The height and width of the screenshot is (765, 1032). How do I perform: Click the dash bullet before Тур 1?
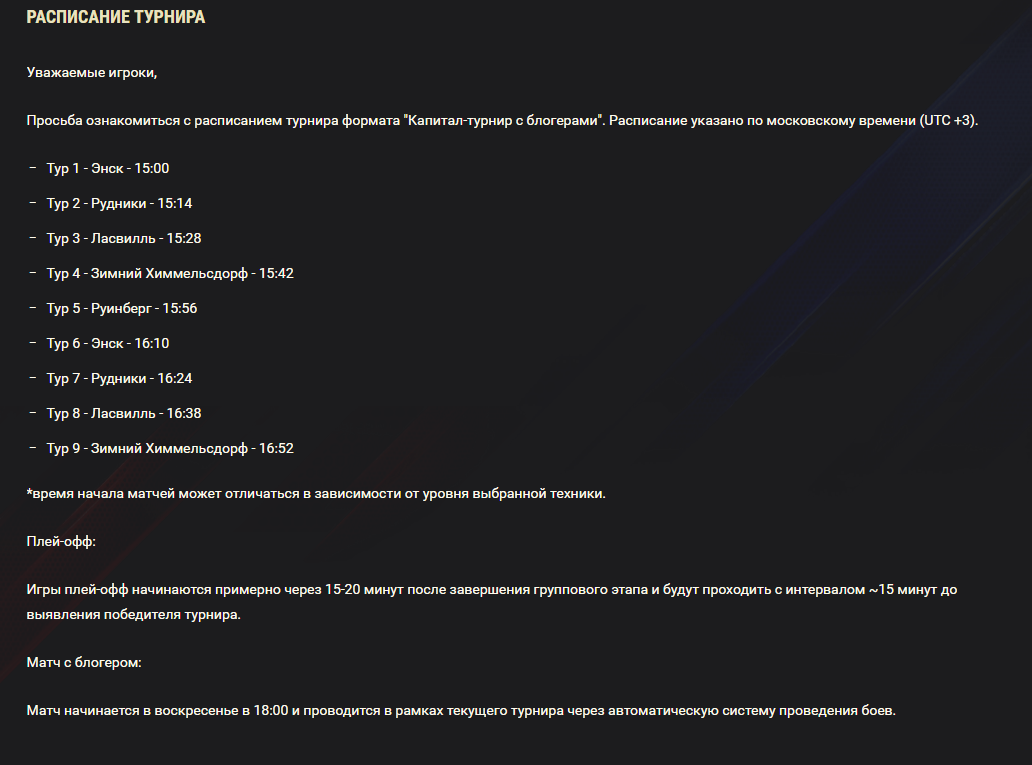pyautogui.click(x=33, y=168)
